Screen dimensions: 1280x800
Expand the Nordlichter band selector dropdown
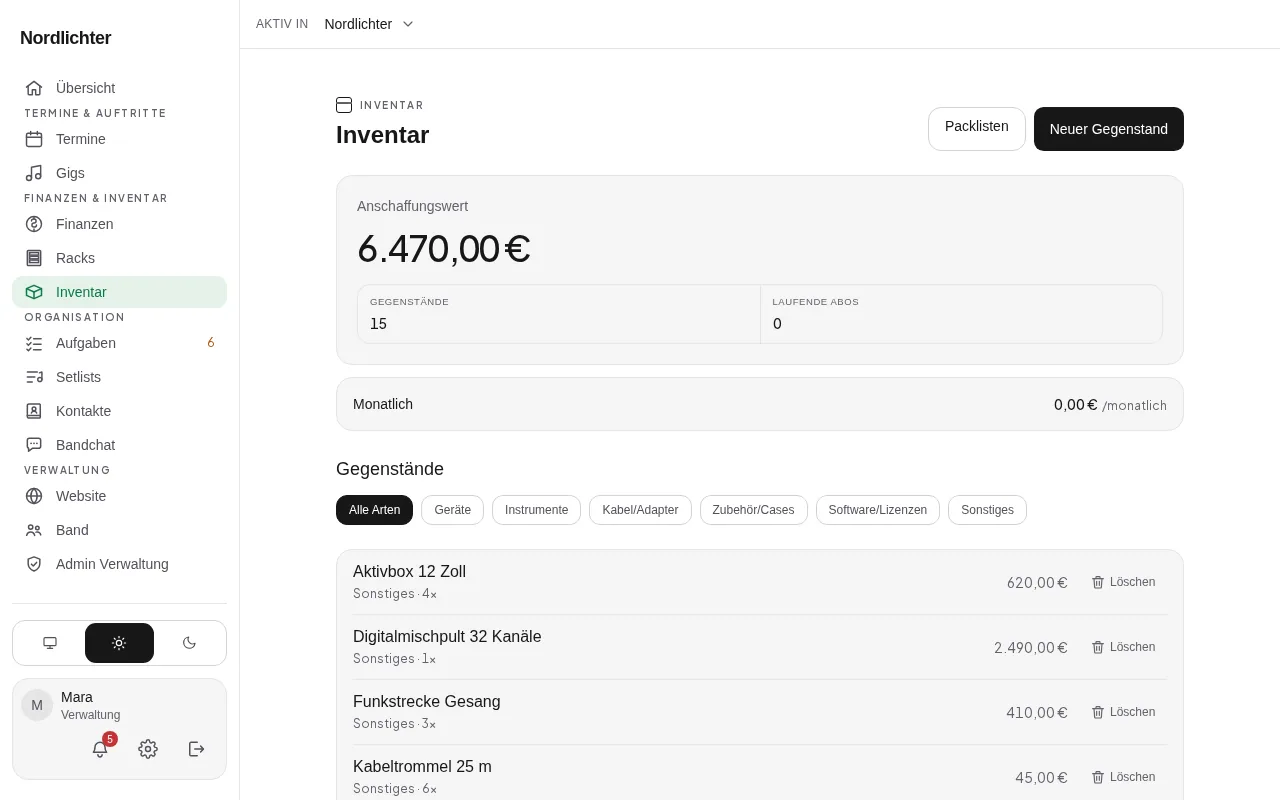(369, 24)
